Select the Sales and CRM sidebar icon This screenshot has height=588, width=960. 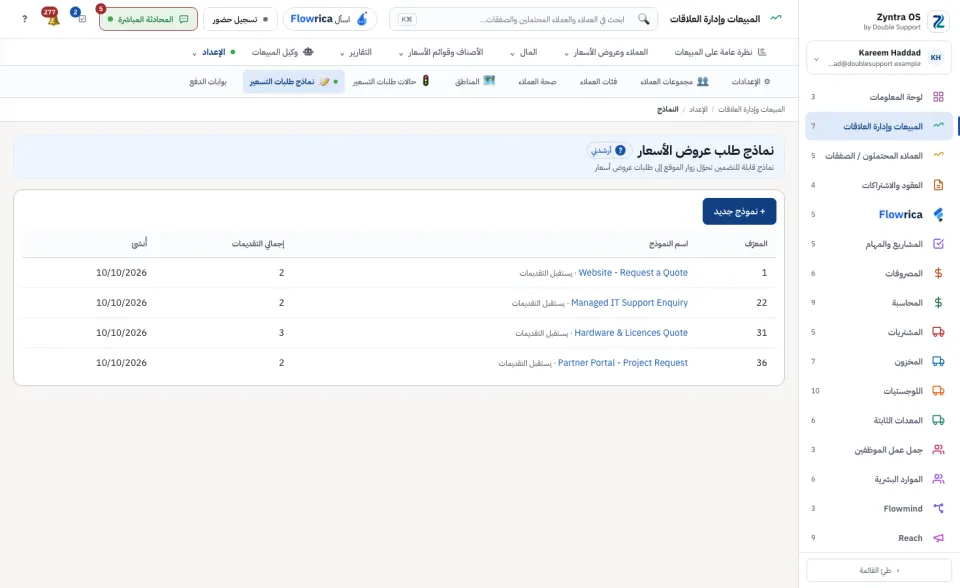click(x=938, y=126)
